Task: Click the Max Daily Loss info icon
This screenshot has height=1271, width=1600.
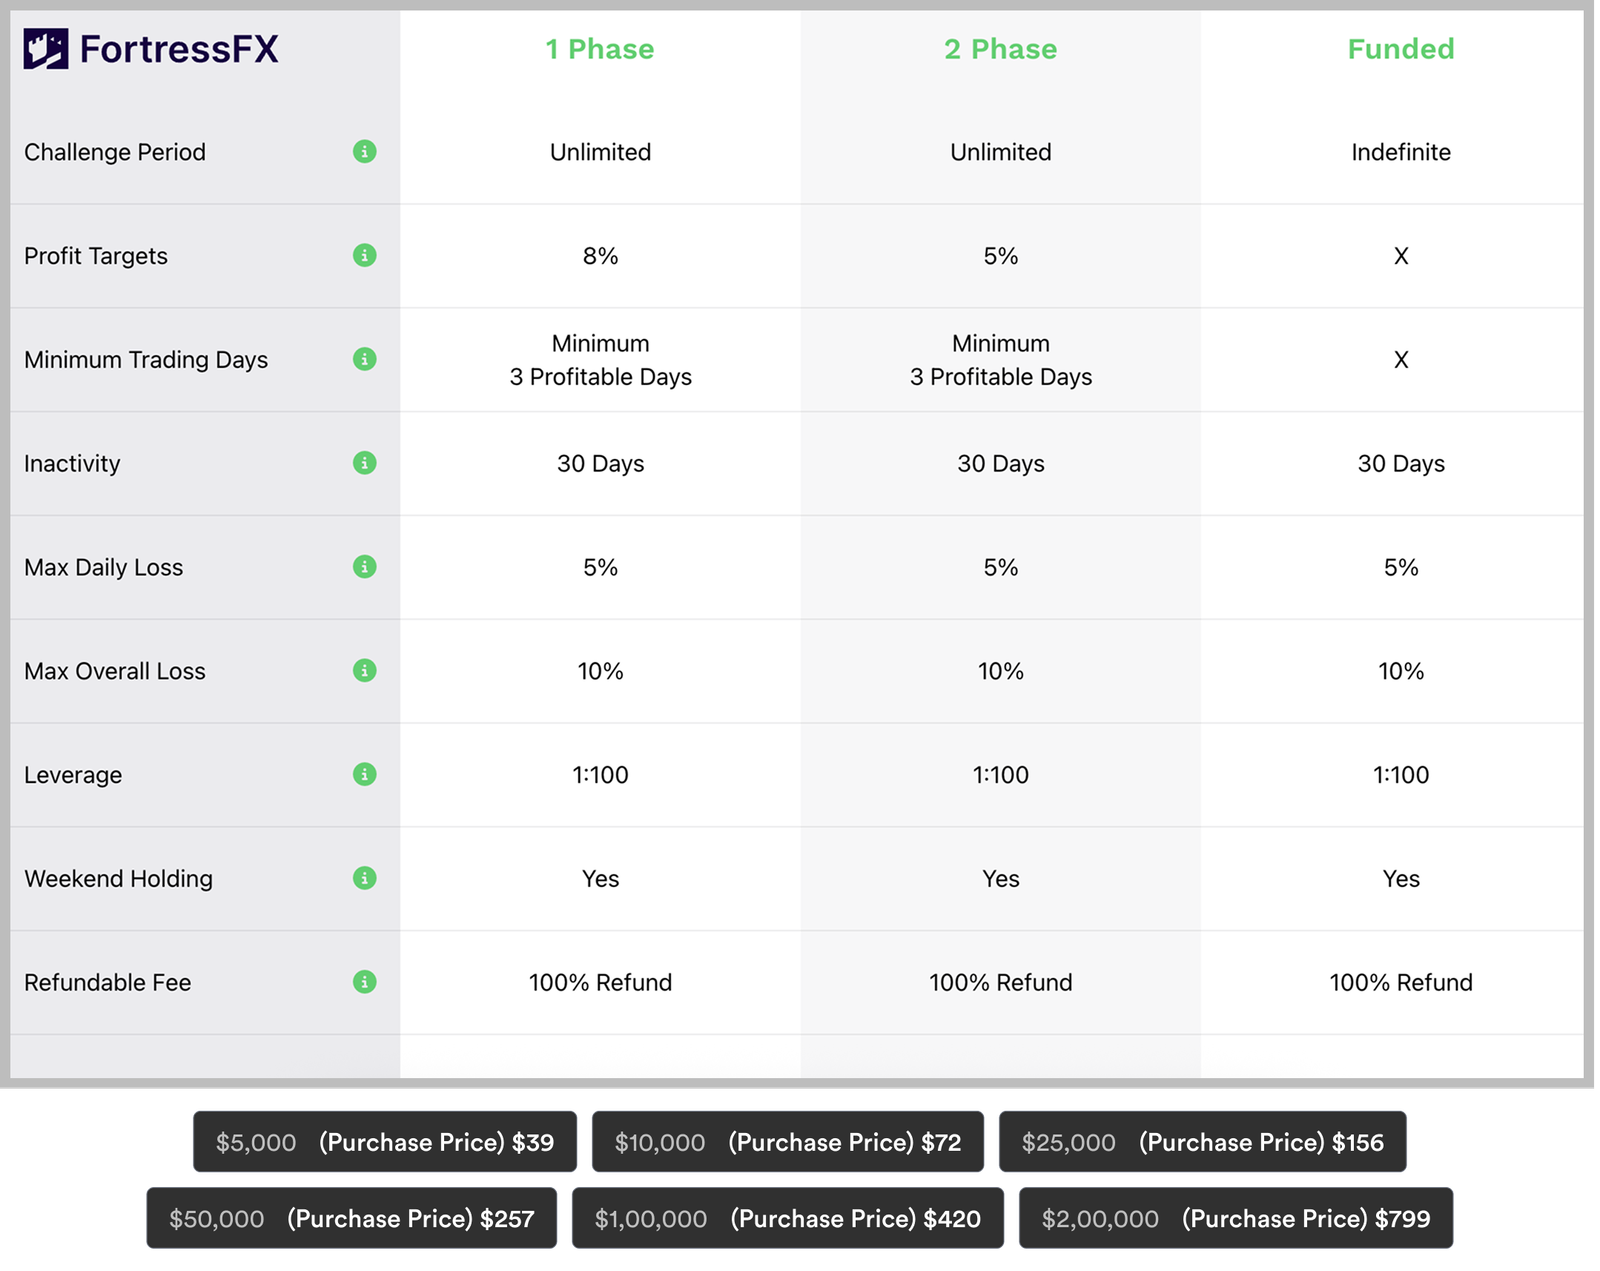Action: (x=365, y=567)
